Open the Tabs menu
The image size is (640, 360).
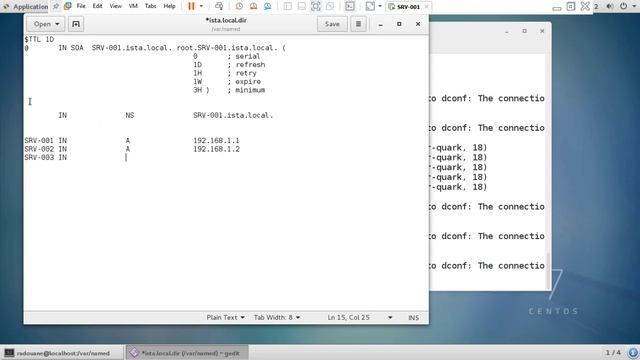point(151,6)
